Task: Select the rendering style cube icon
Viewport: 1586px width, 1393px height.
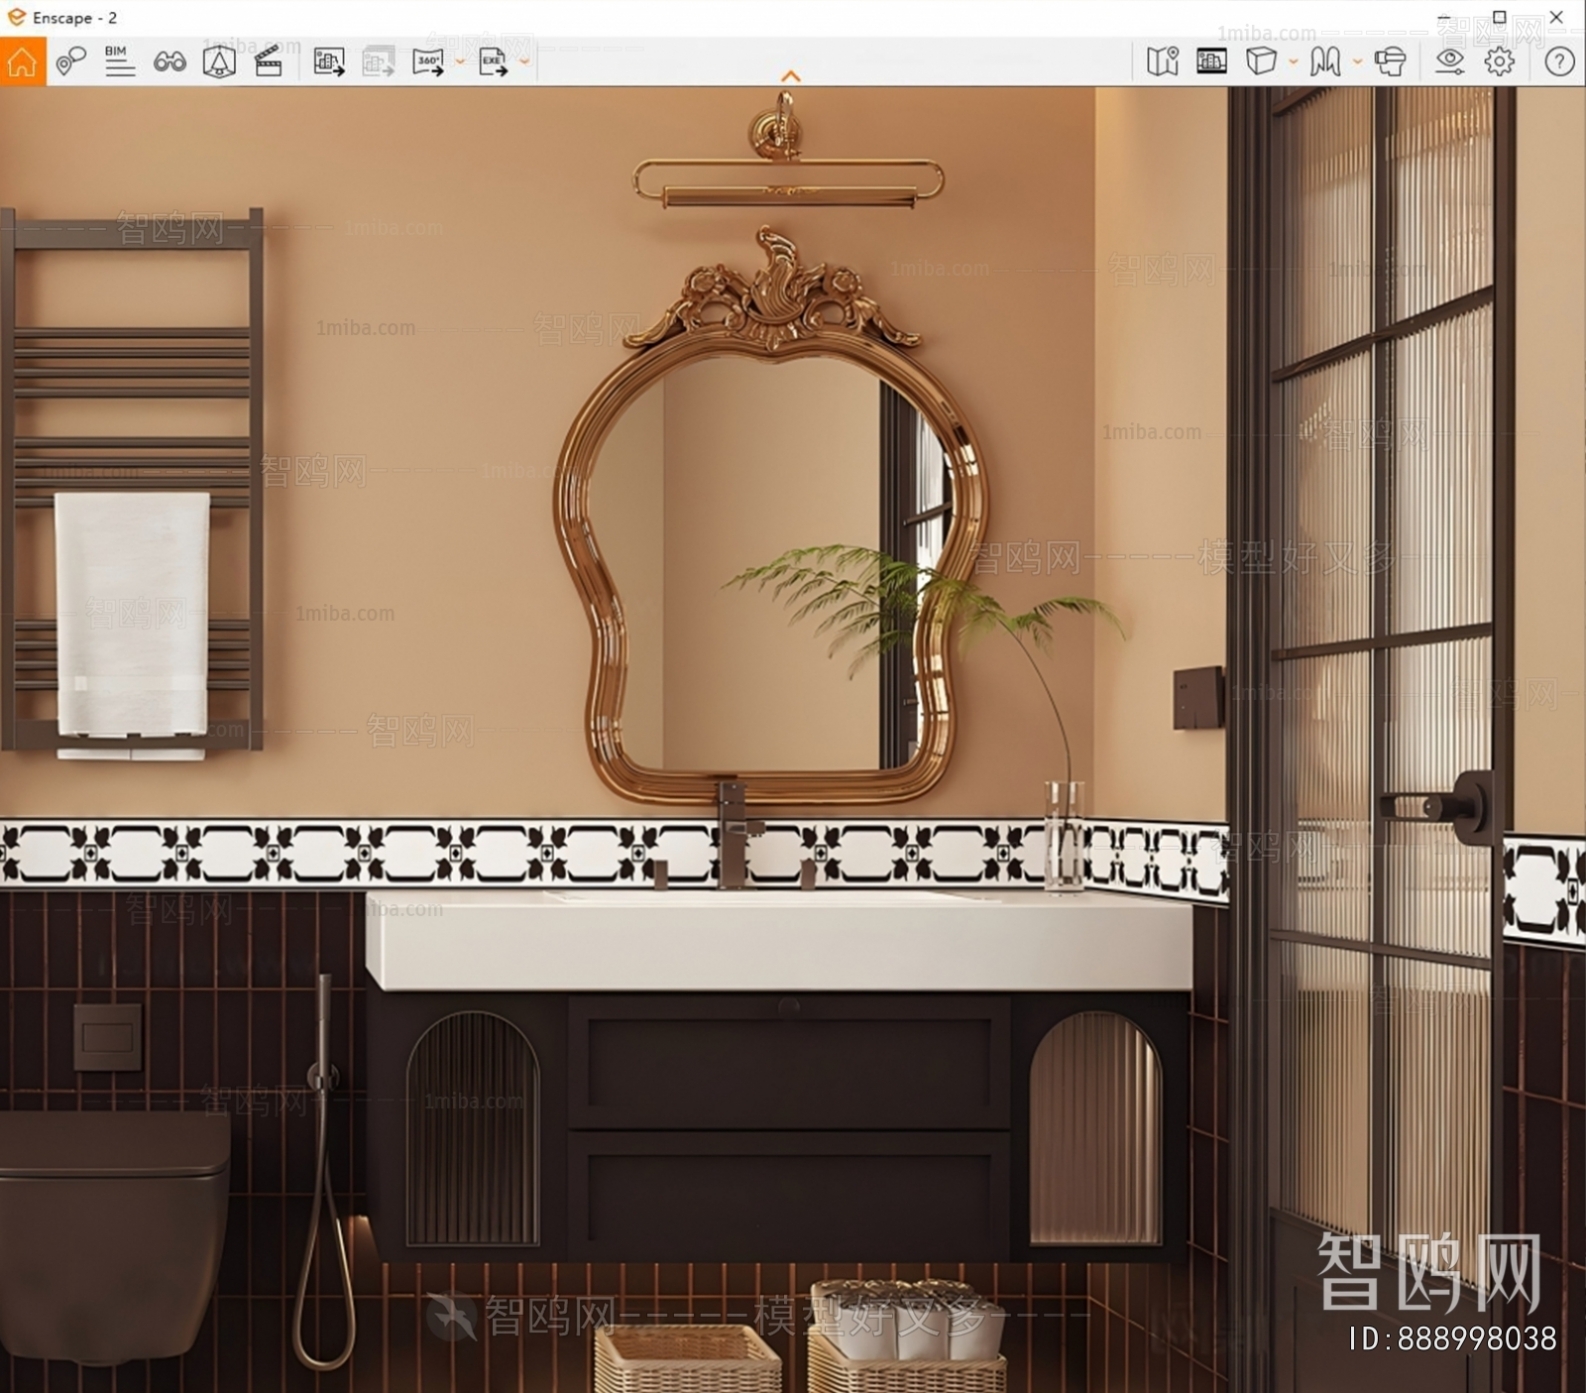Action: [1261, 62]
